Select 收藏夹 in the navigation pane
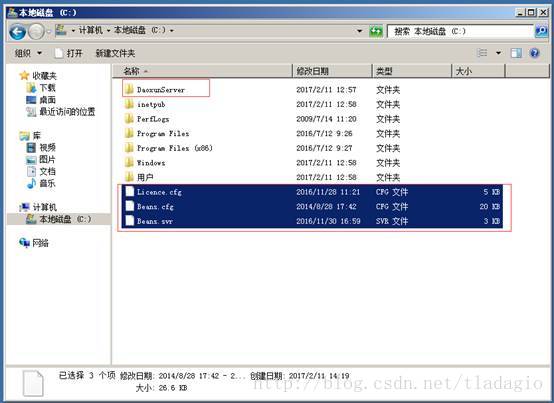The image size is (554, 403). pyautogui.click(x=38, y=76)
